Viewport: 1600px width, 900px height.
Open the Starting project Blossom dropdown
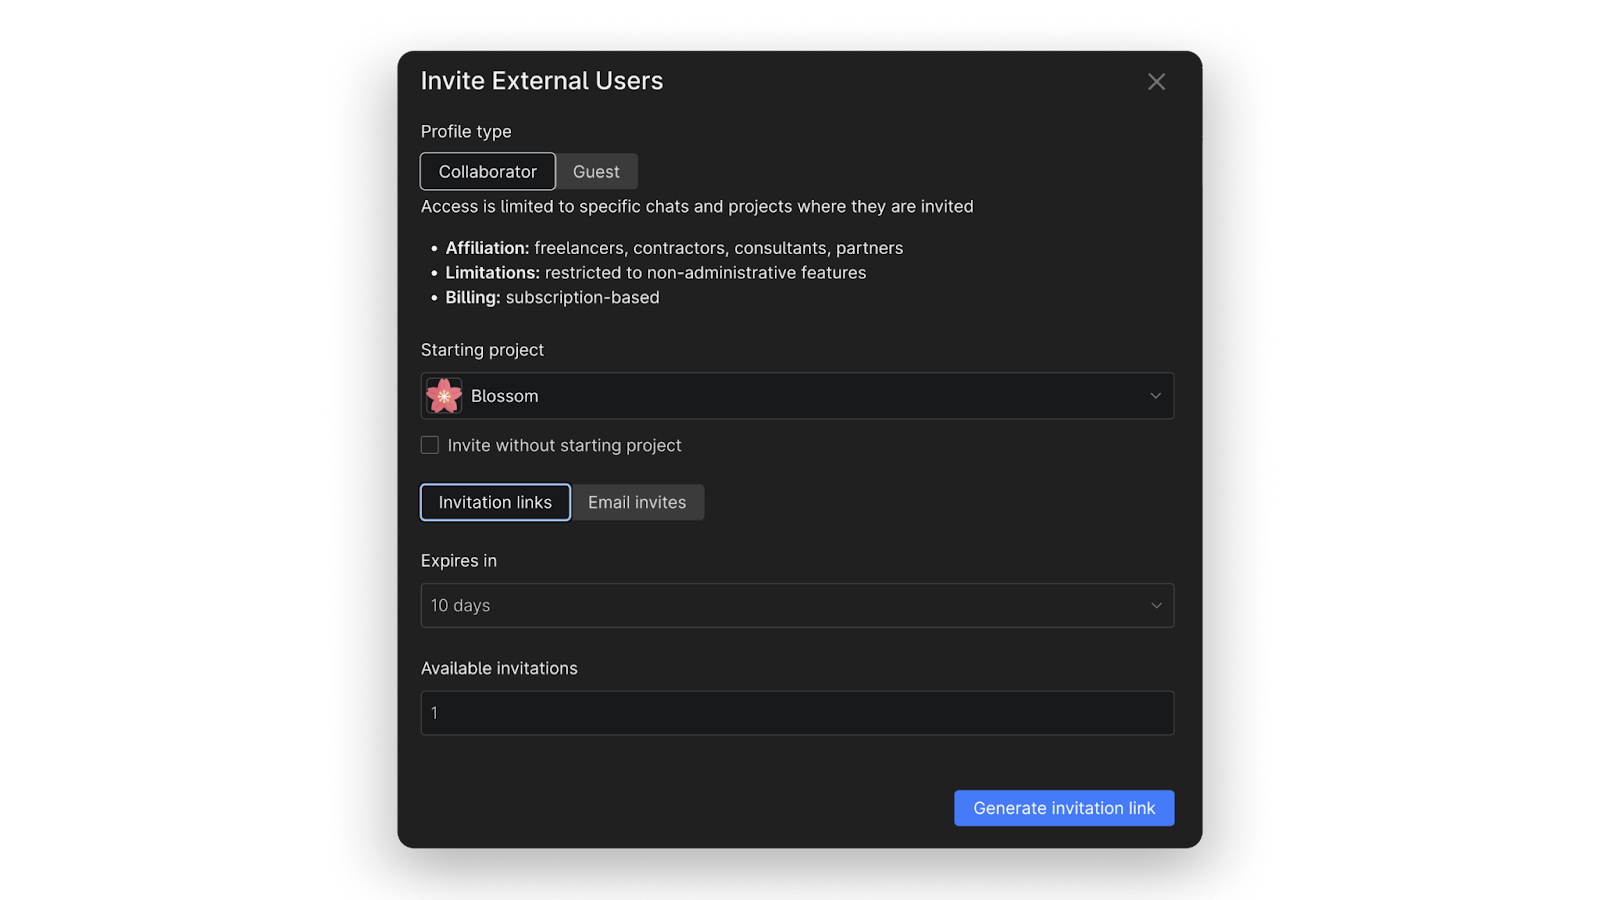coord(797,396)
